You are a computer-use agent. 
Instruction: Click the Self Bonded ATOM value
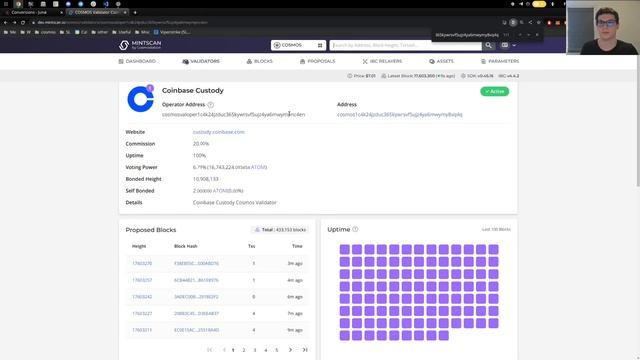(x=218, y=191)
